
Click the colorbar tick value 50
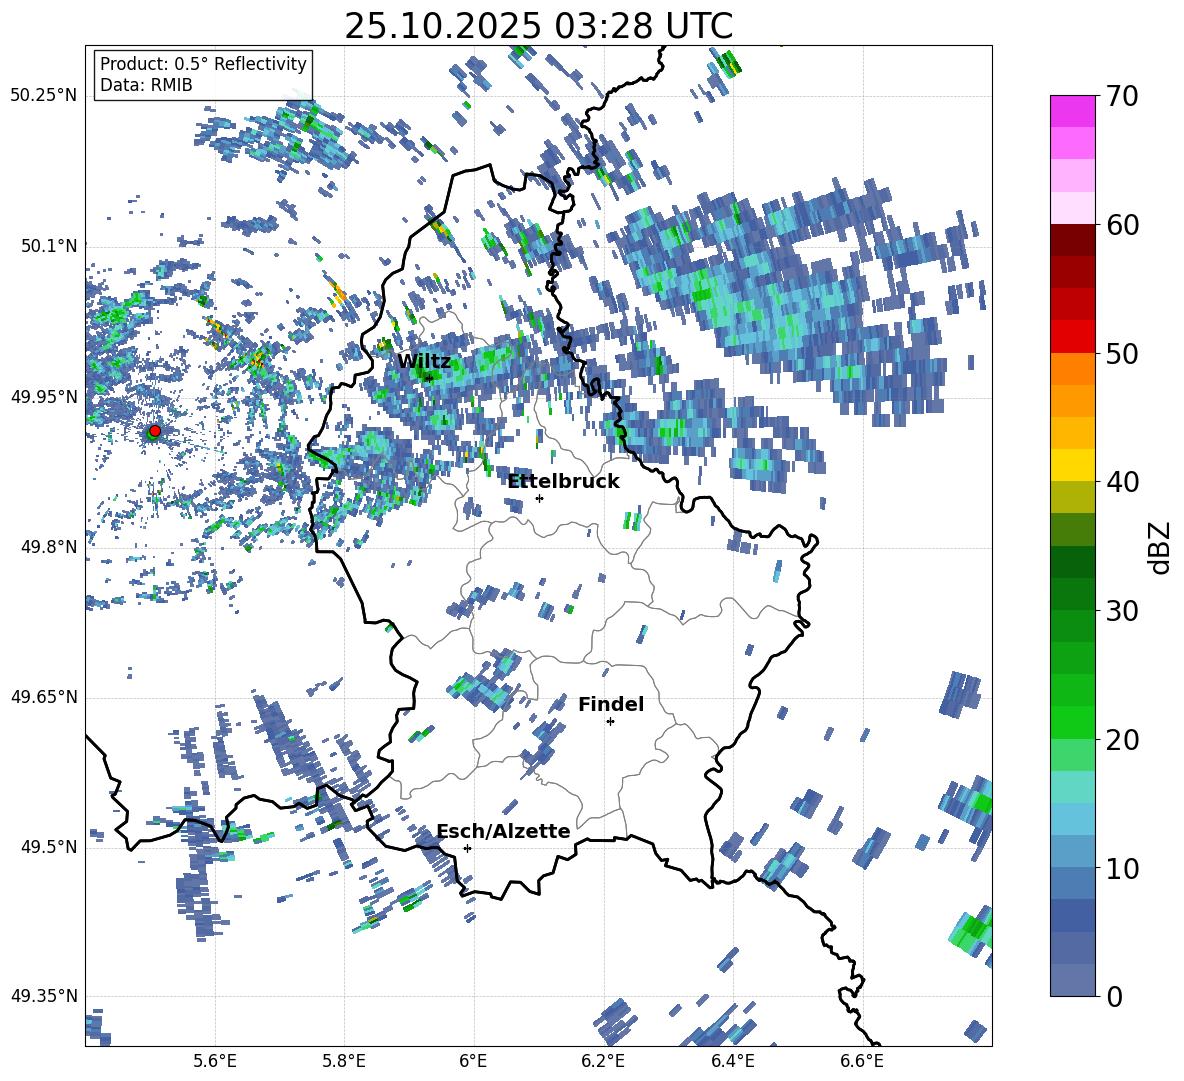[1122, 353]
